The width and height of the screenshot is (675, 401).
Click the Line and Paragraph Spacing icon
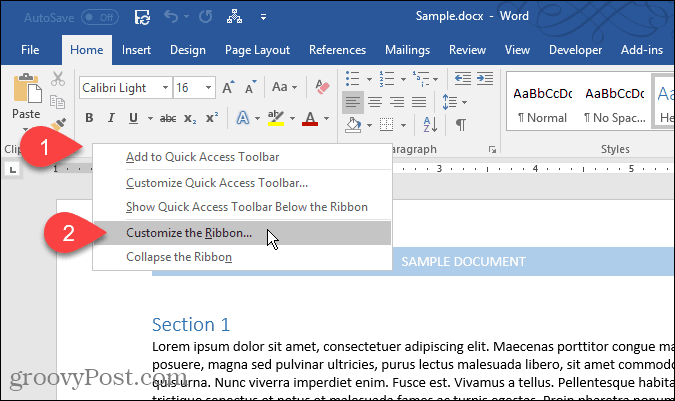450,102
